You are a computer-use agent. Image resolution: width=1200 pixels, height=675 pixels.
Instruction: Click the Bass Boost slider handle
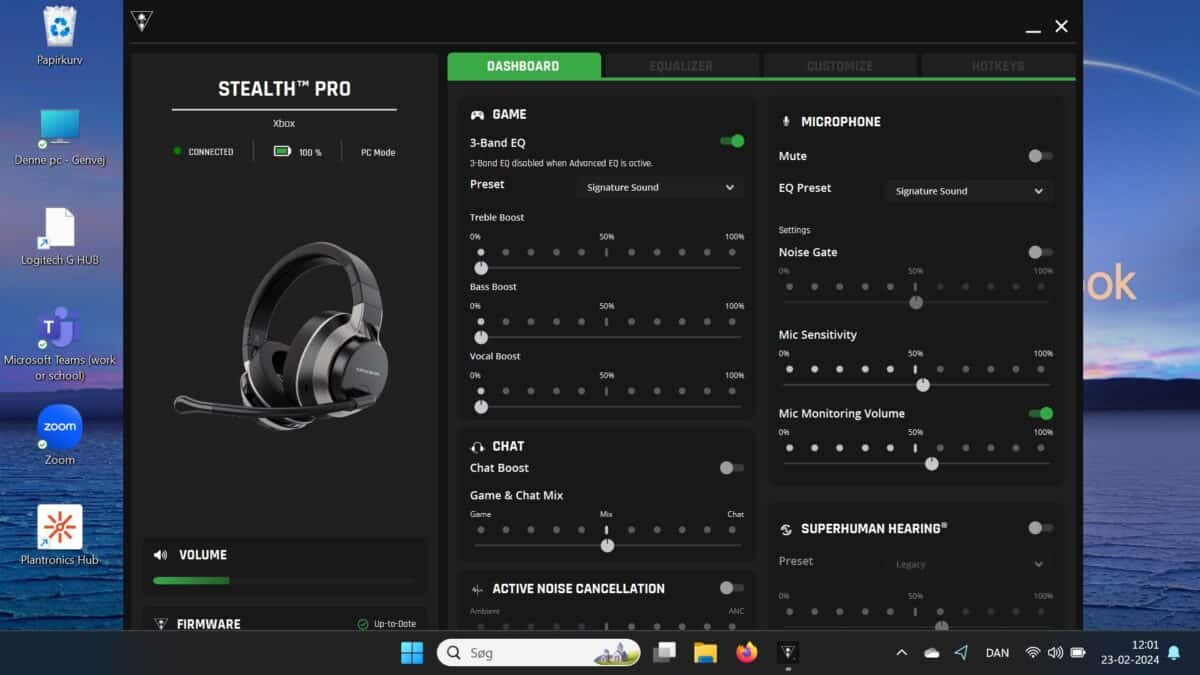point(481,337)
